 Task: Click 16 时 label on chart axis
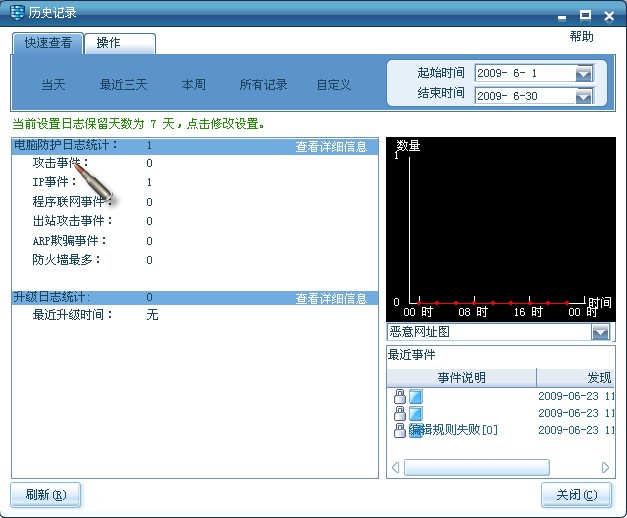pyautogui.click(x=528, y=312)
